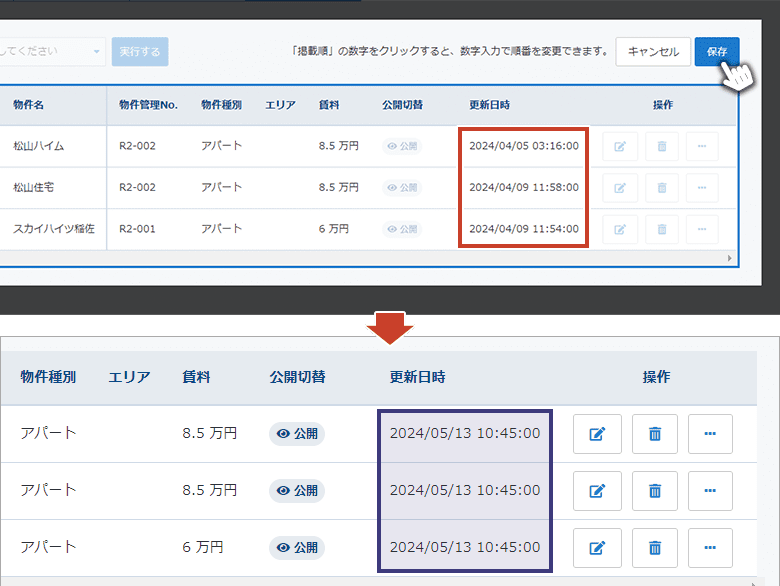Click edit icon for 松山ハイム row

pos(619,146)
